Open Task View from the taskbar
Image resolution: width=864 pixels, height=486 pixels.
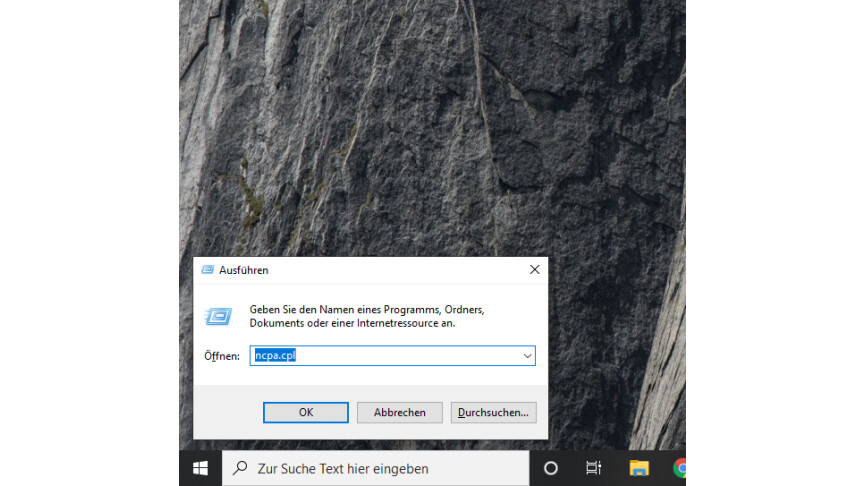593,468
